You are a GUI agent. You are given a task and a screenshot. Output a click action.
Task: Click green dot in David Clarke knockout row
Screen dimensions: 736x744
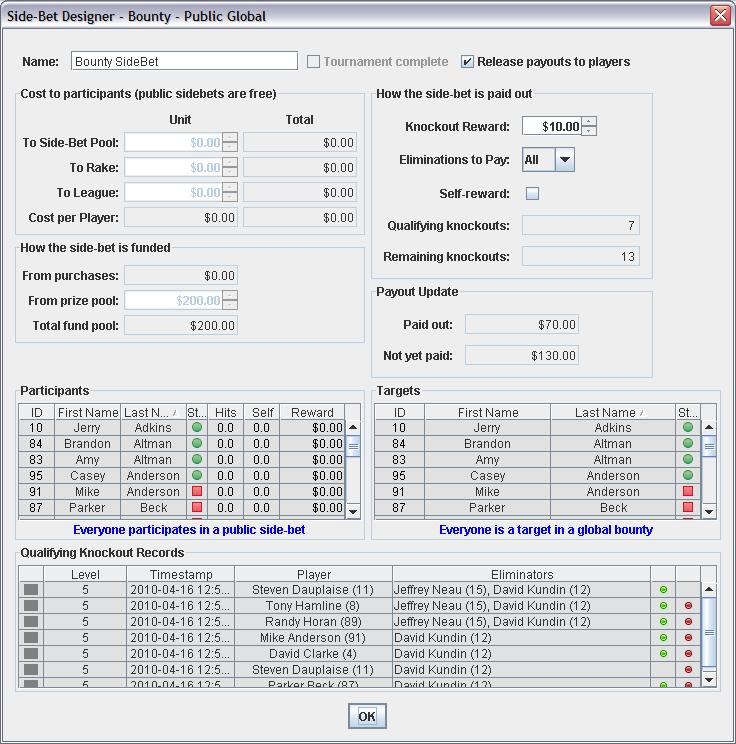[x=663, y=654]
